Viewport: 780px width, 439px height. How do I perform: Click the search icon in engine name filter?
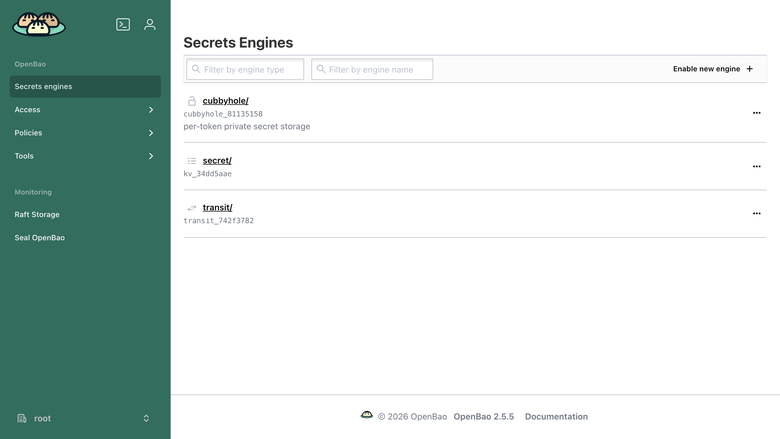click(x=321, y=69)
